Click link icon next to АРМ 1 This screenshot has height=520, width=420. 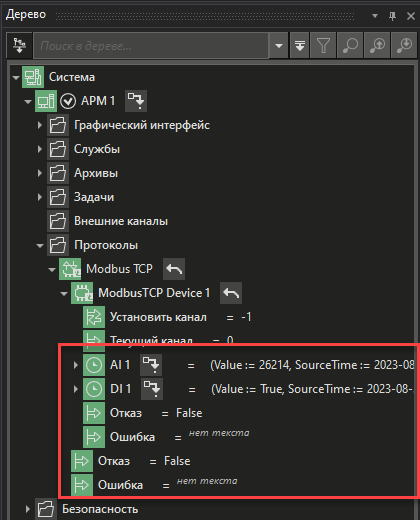136,101
